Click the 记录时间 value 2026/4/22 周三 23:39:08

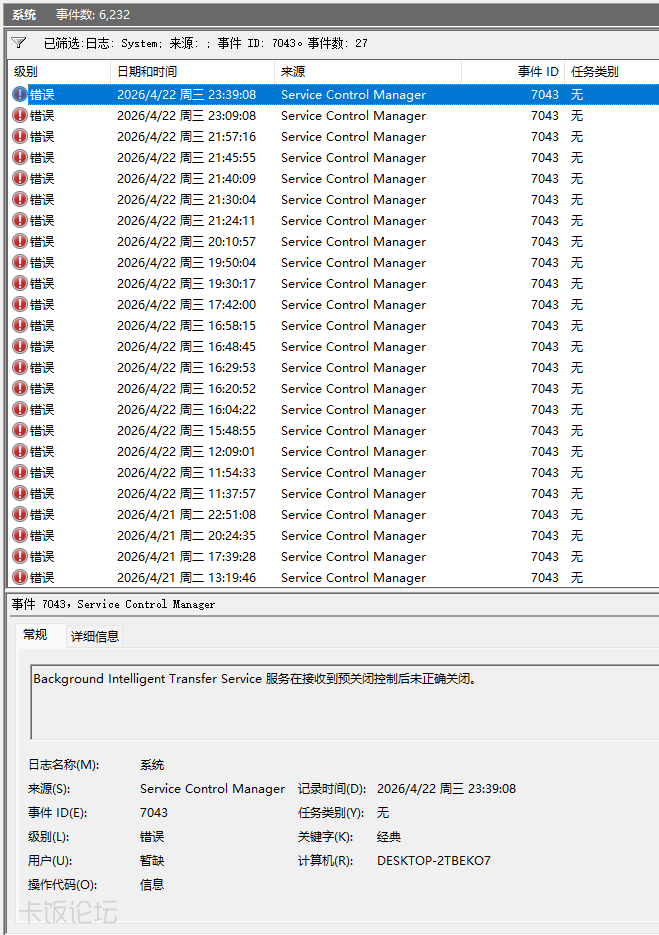pyautogui.click(x=446, y=788)
